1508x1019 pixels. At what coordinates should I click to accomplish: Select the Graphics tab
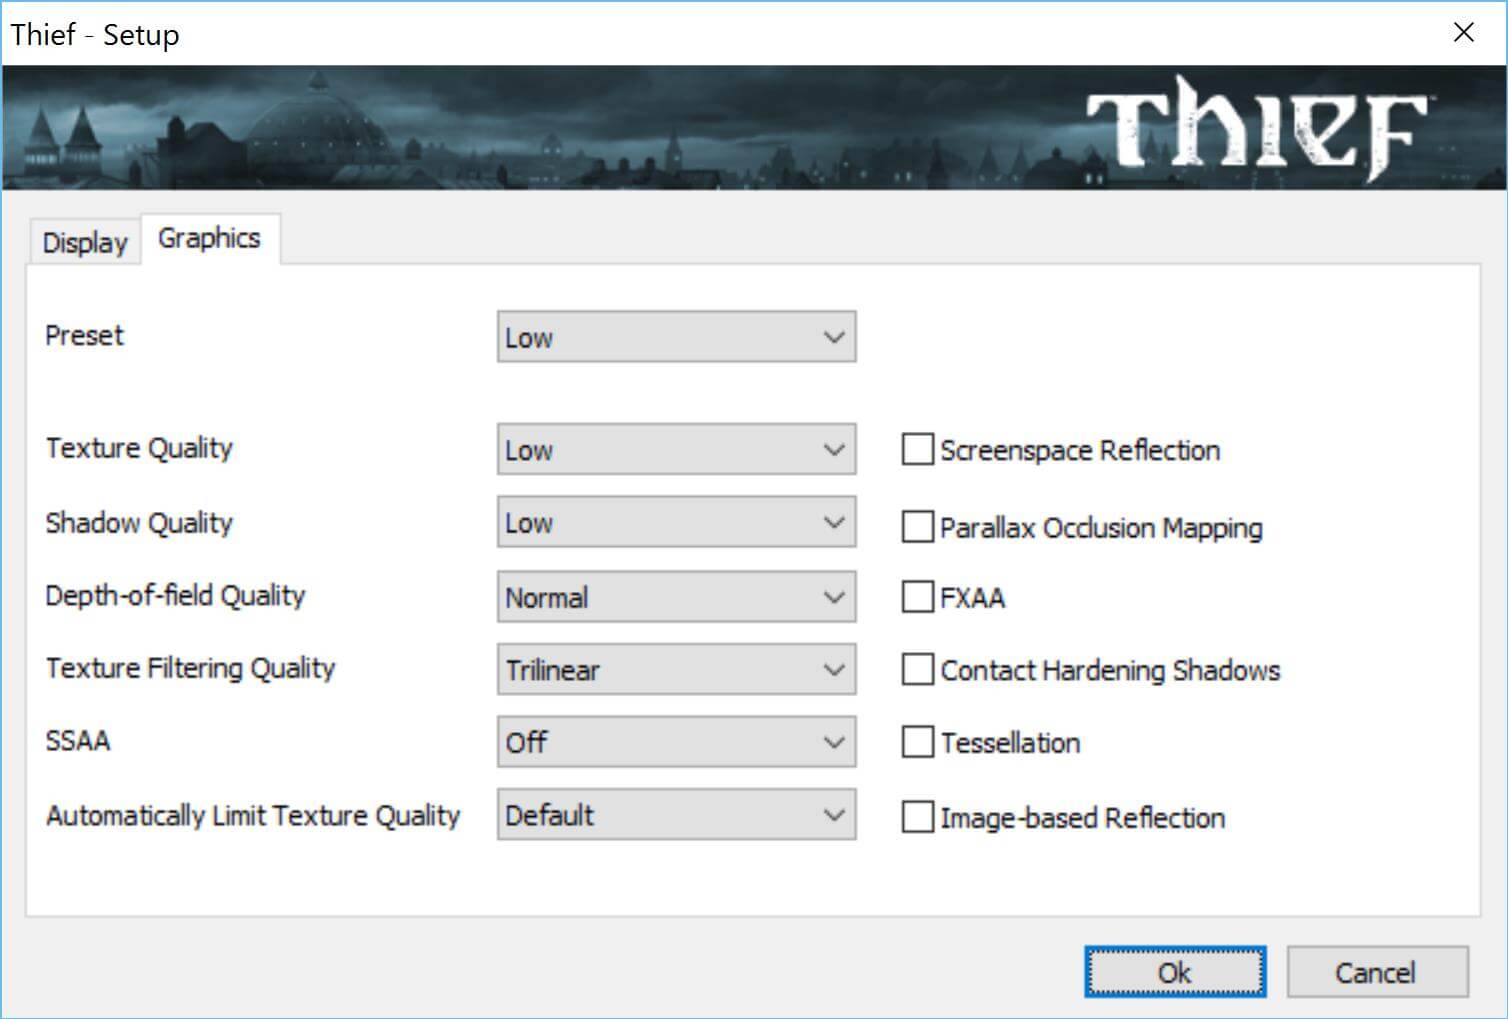(210, 239)
